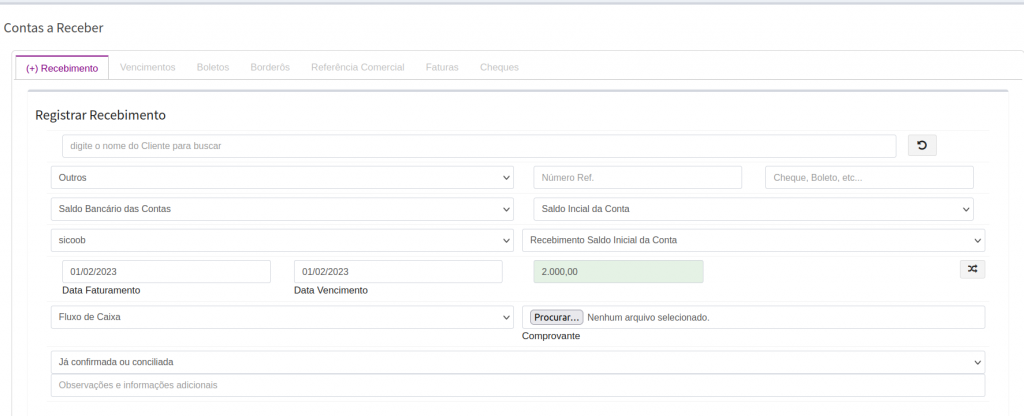This screenshot has width=1024, height=416.
Task: Click the shuffle icon next to amount
Action: tap(972, 269)
